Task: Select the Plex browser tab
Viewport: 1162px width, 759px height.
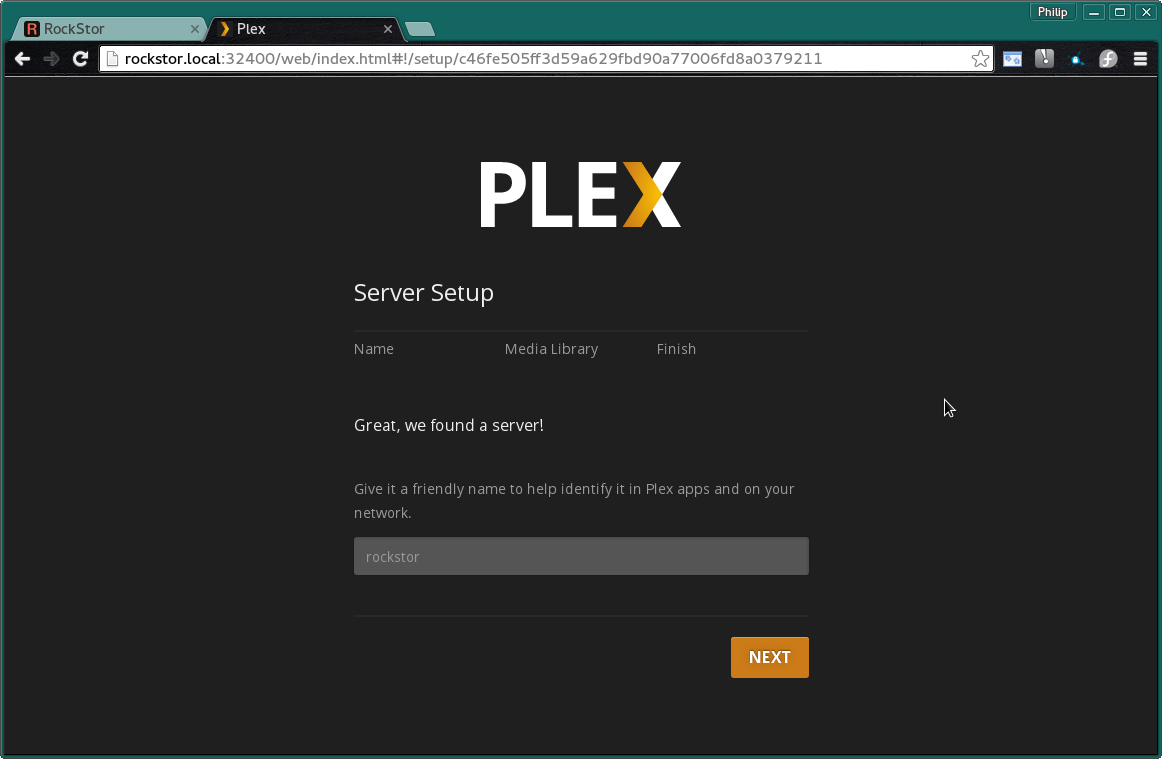Action: click(x=303, y=29)
